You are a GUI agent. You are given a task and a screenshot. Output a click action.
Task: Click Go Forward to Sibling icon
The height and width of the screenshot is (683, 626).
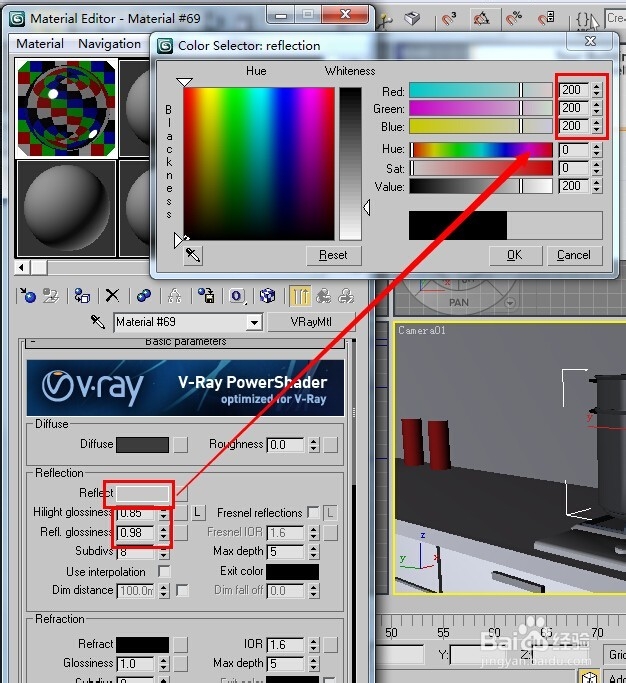(346, 296)
